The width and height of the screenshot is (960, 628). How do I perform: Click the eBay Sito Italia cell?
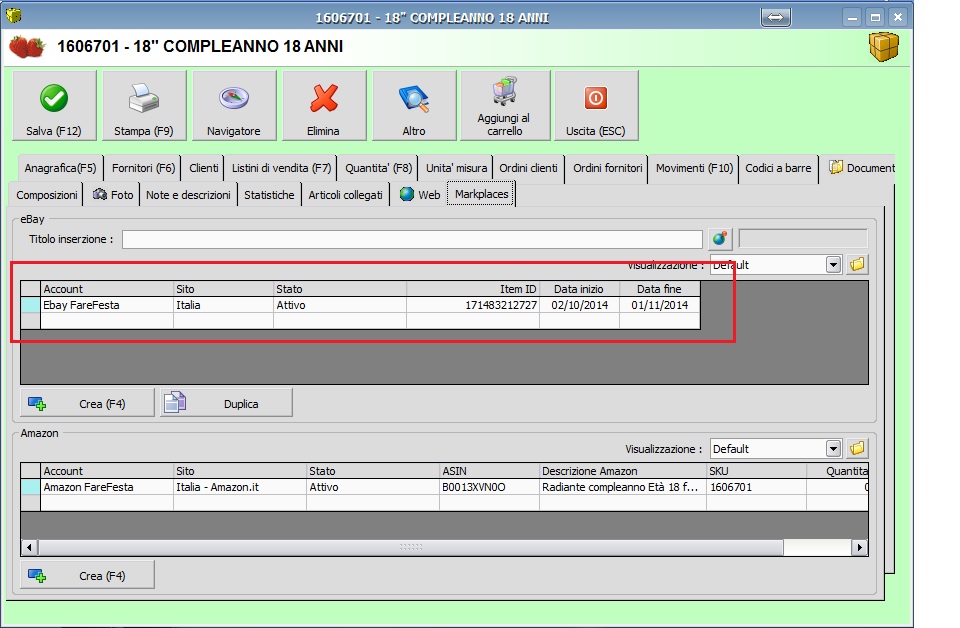pos(223,305)
